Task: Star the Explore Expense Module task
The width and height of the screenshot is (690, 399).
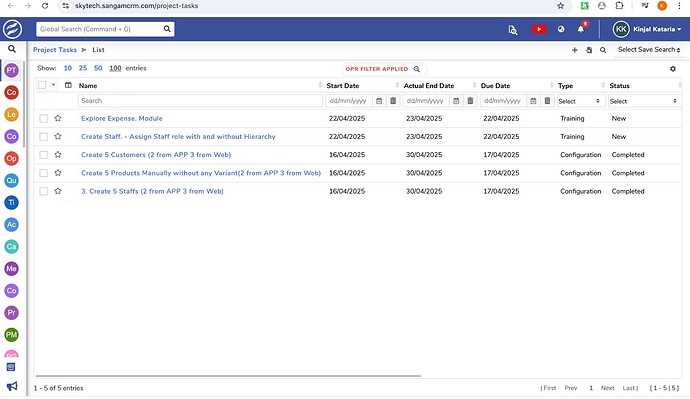Action: pyautogui.click(x=58, y=118)
